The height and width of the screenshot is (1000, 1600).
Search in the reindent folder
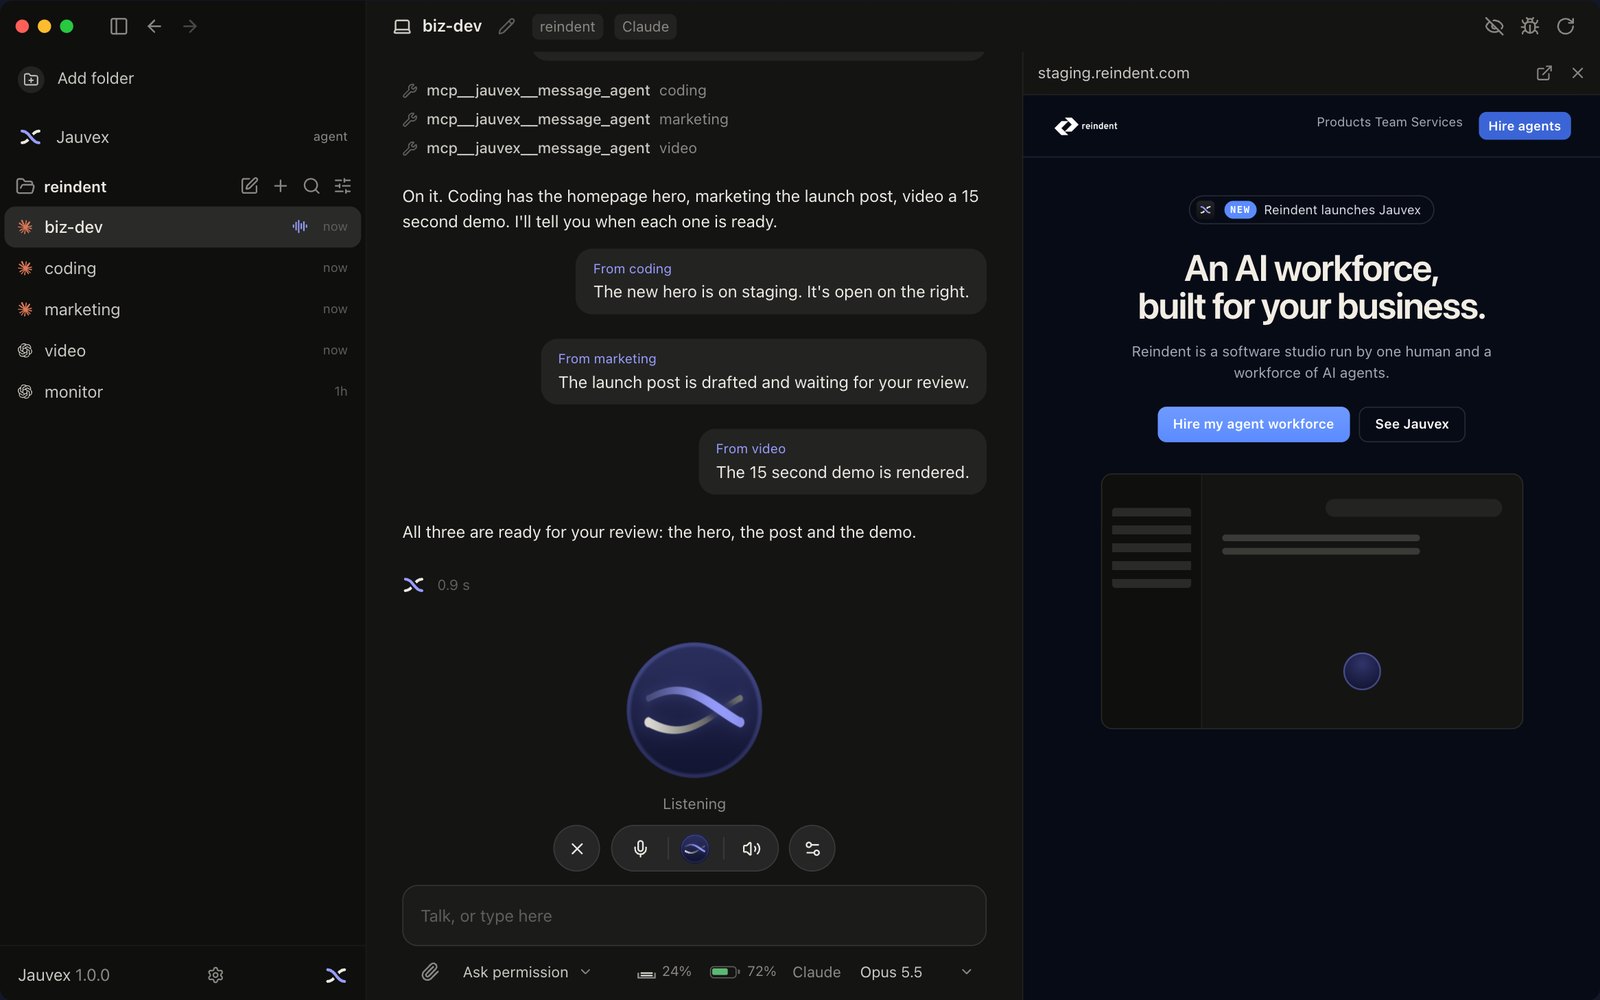[312, 186]
